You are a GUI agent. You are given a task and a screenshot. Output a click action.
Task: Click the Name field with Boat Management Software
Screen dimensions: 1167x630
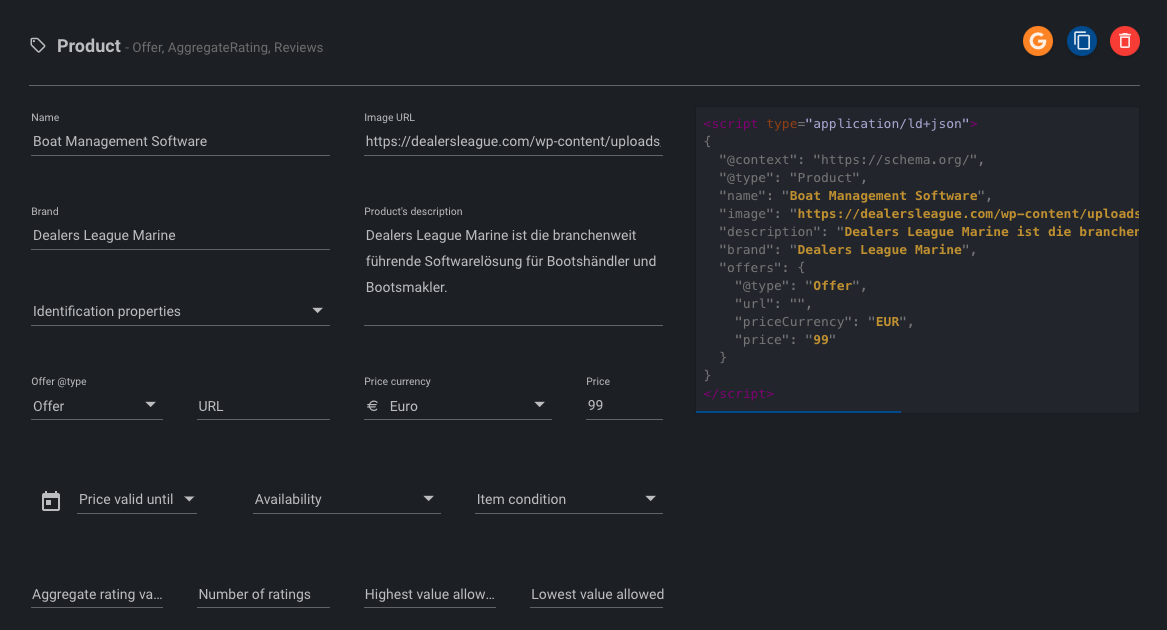[180, 141]
